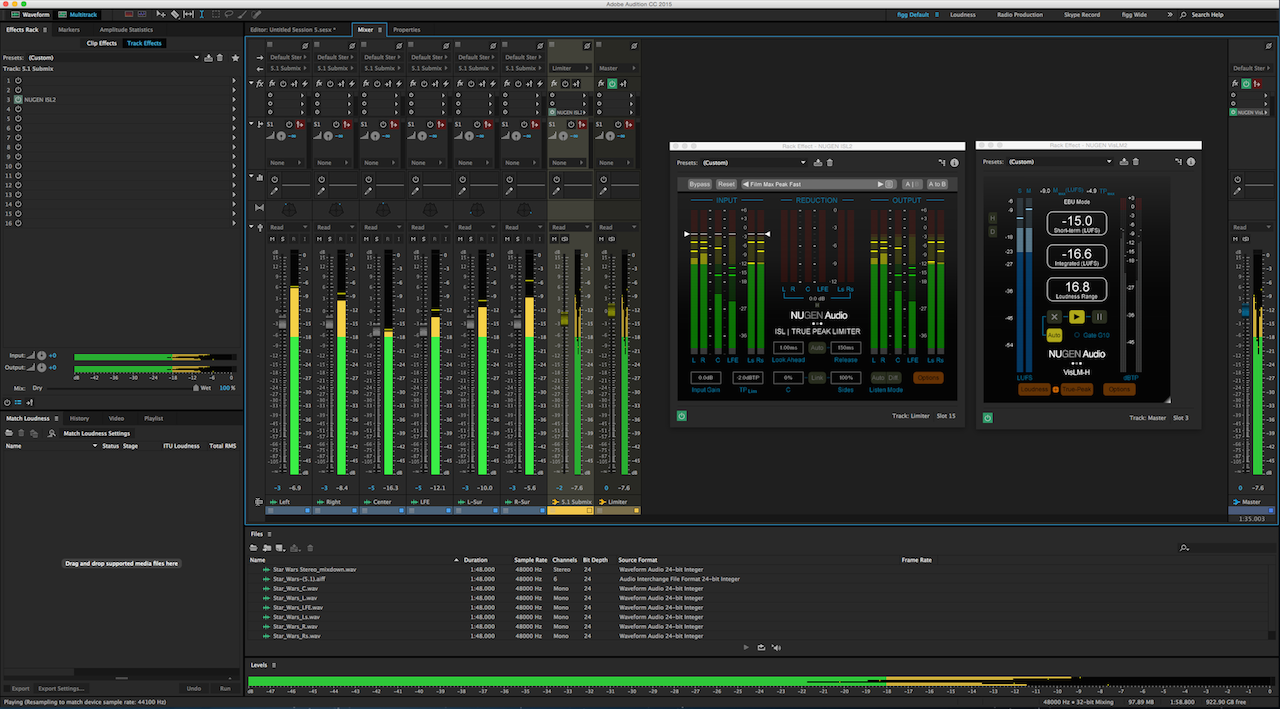Open the Properties tab

[406, 30]
